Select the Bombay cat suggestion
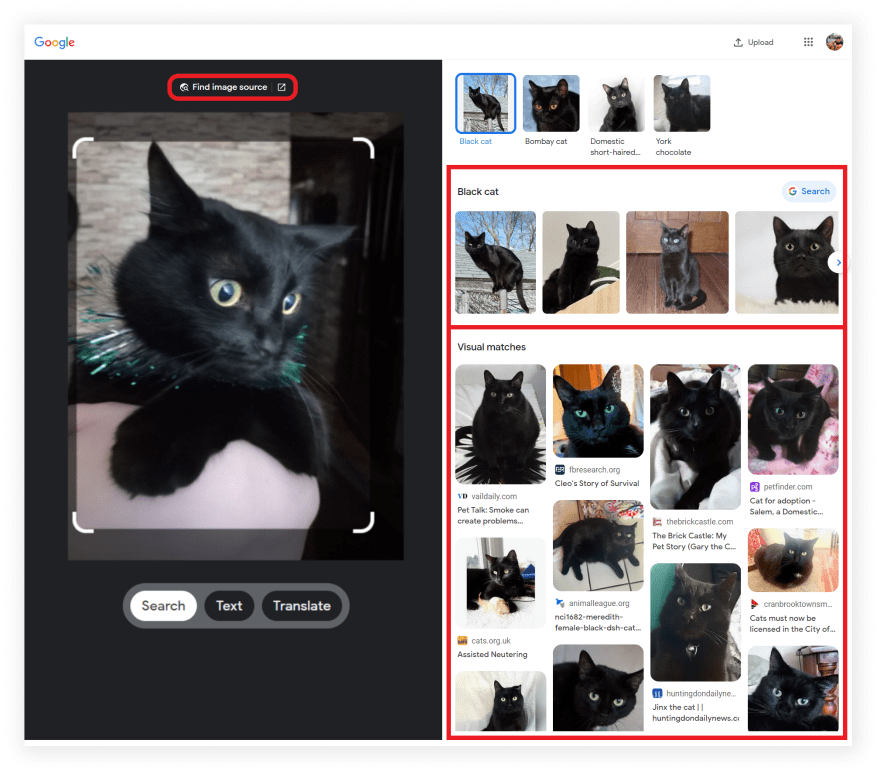The image size is (880, 774). coord(551,103)
